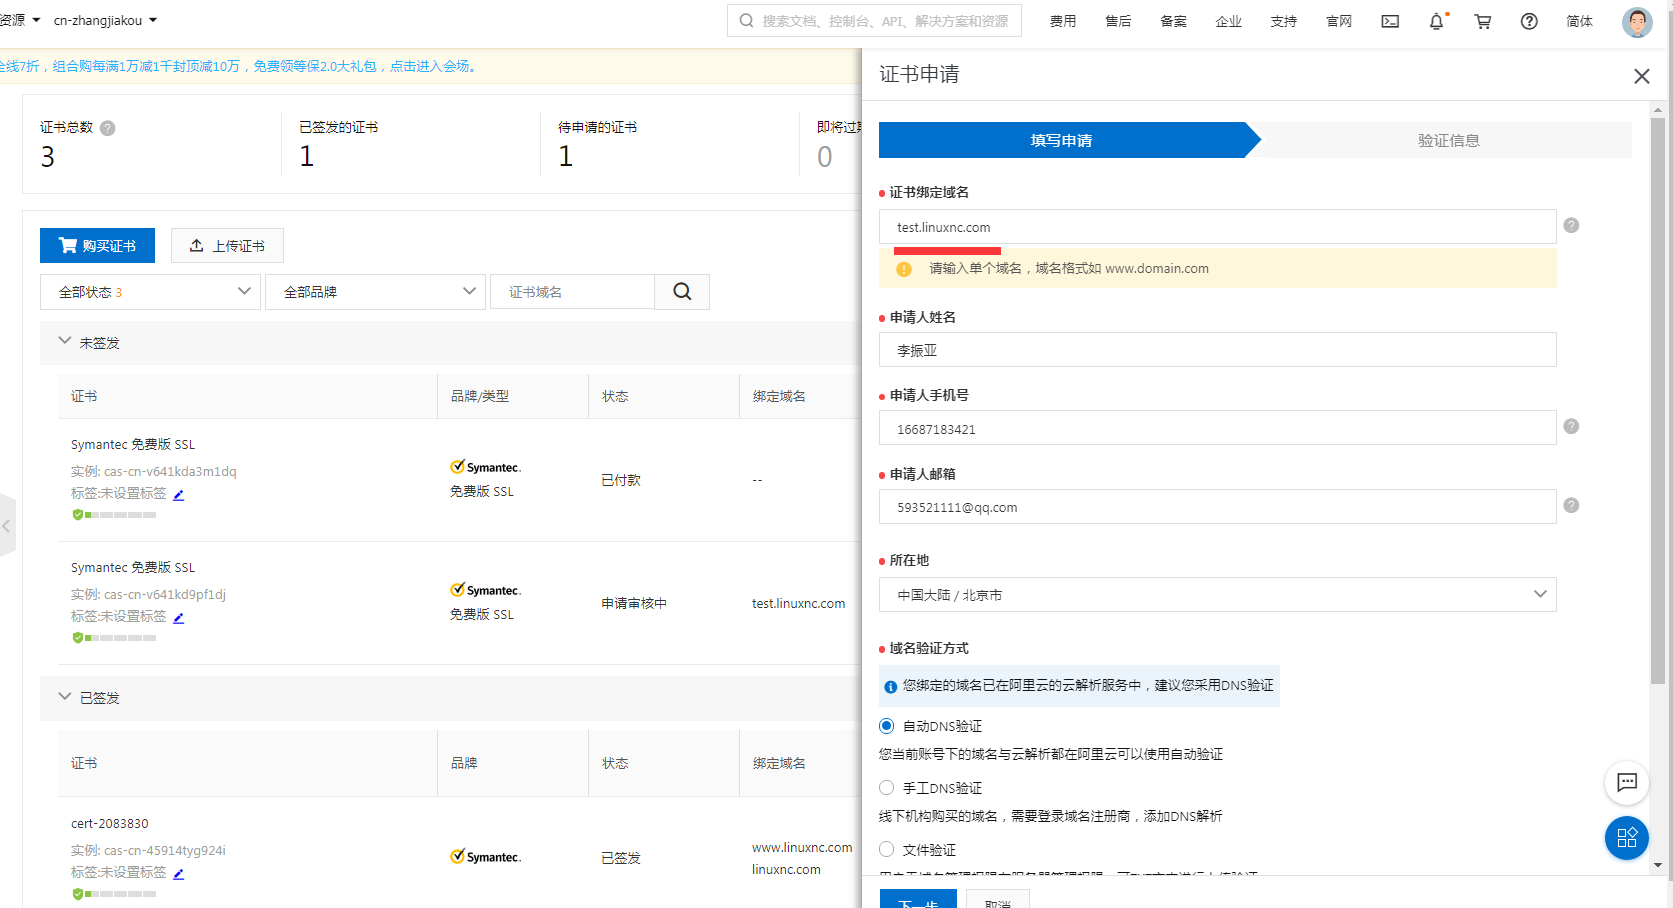This screenshot has width=1673, height=908.
Task: Open the Cloud Shell terminal icon
Action: pyautogui.click(x=1390, y=21)
